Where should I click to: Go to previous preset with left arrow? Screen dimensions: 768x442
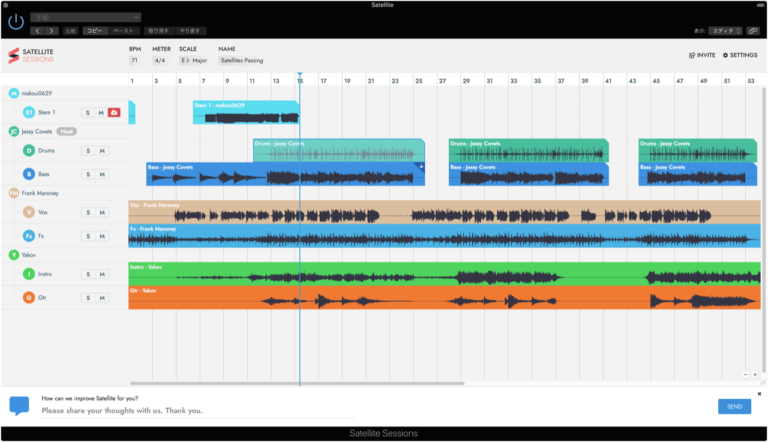(x=37, y=31)
